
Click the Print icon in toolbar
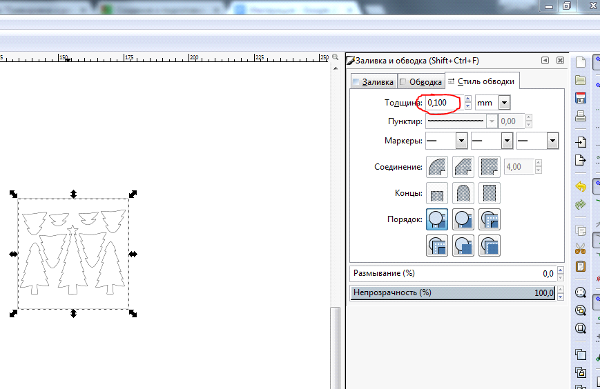(580, 116)
